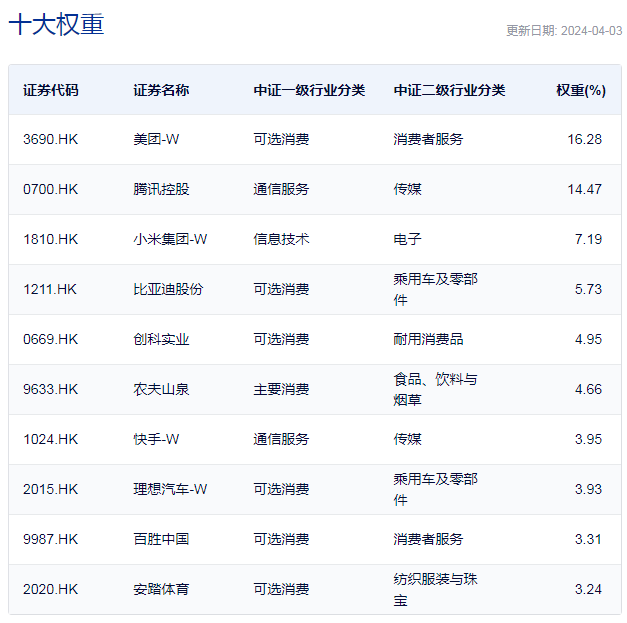This screenshot has height=623, width=627.
Task: Select the 农夫山泉 name cell
Action: pyautogui.click(x=161, y=389)
